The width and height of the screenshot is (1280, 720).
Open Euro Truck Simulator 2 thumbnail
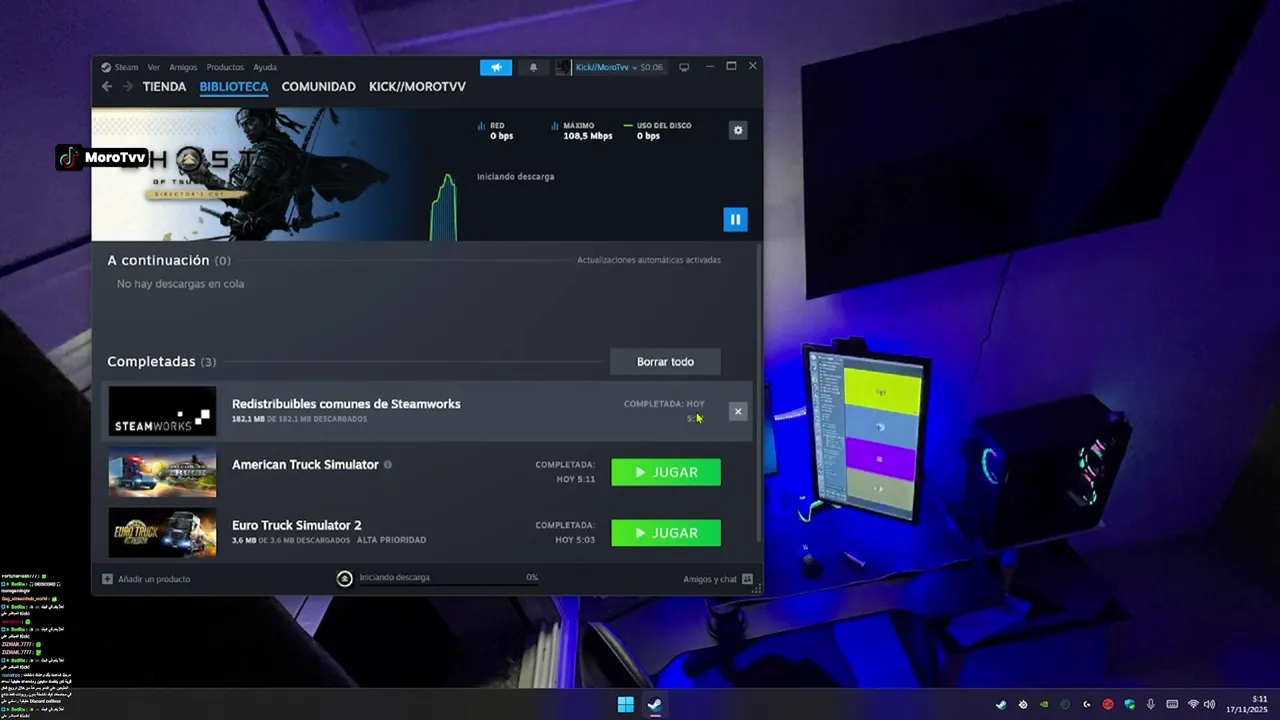[x=162, y=533]
